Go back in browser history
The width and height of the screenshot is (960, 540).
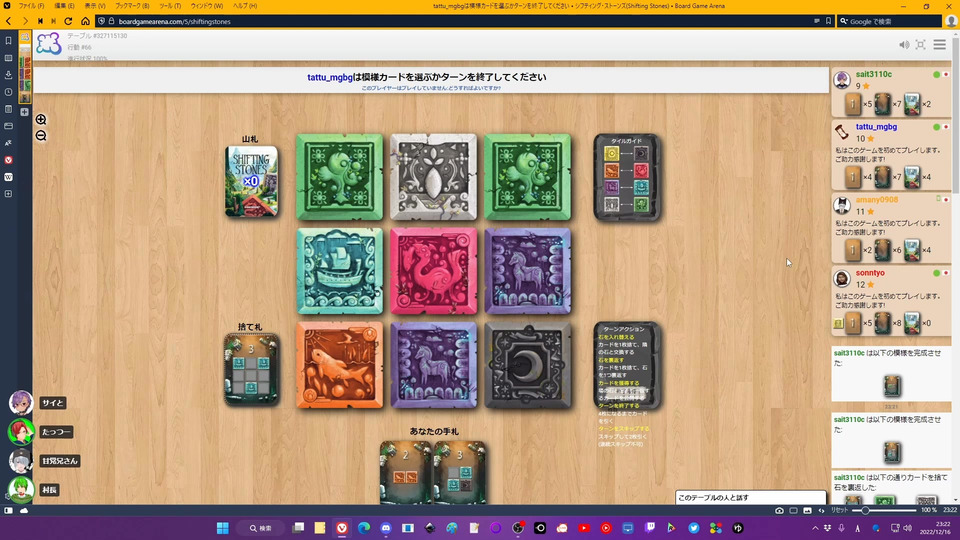coord(9,21)
